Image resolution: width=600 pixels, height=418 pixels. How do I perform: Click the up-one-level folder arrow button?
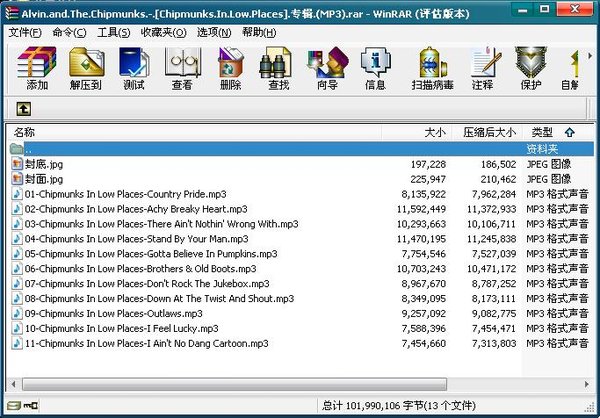click(x=24, y=109)
